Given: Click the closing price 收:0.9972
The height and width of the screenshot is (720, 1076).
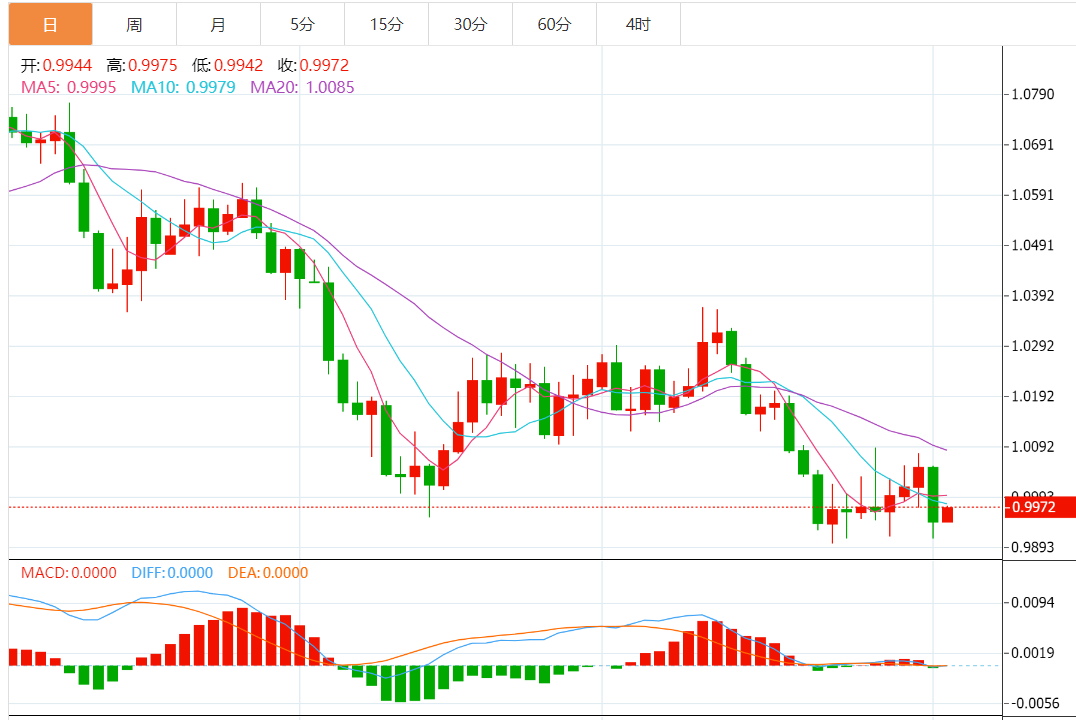Looking at the screenshot, I should point(314,65).
